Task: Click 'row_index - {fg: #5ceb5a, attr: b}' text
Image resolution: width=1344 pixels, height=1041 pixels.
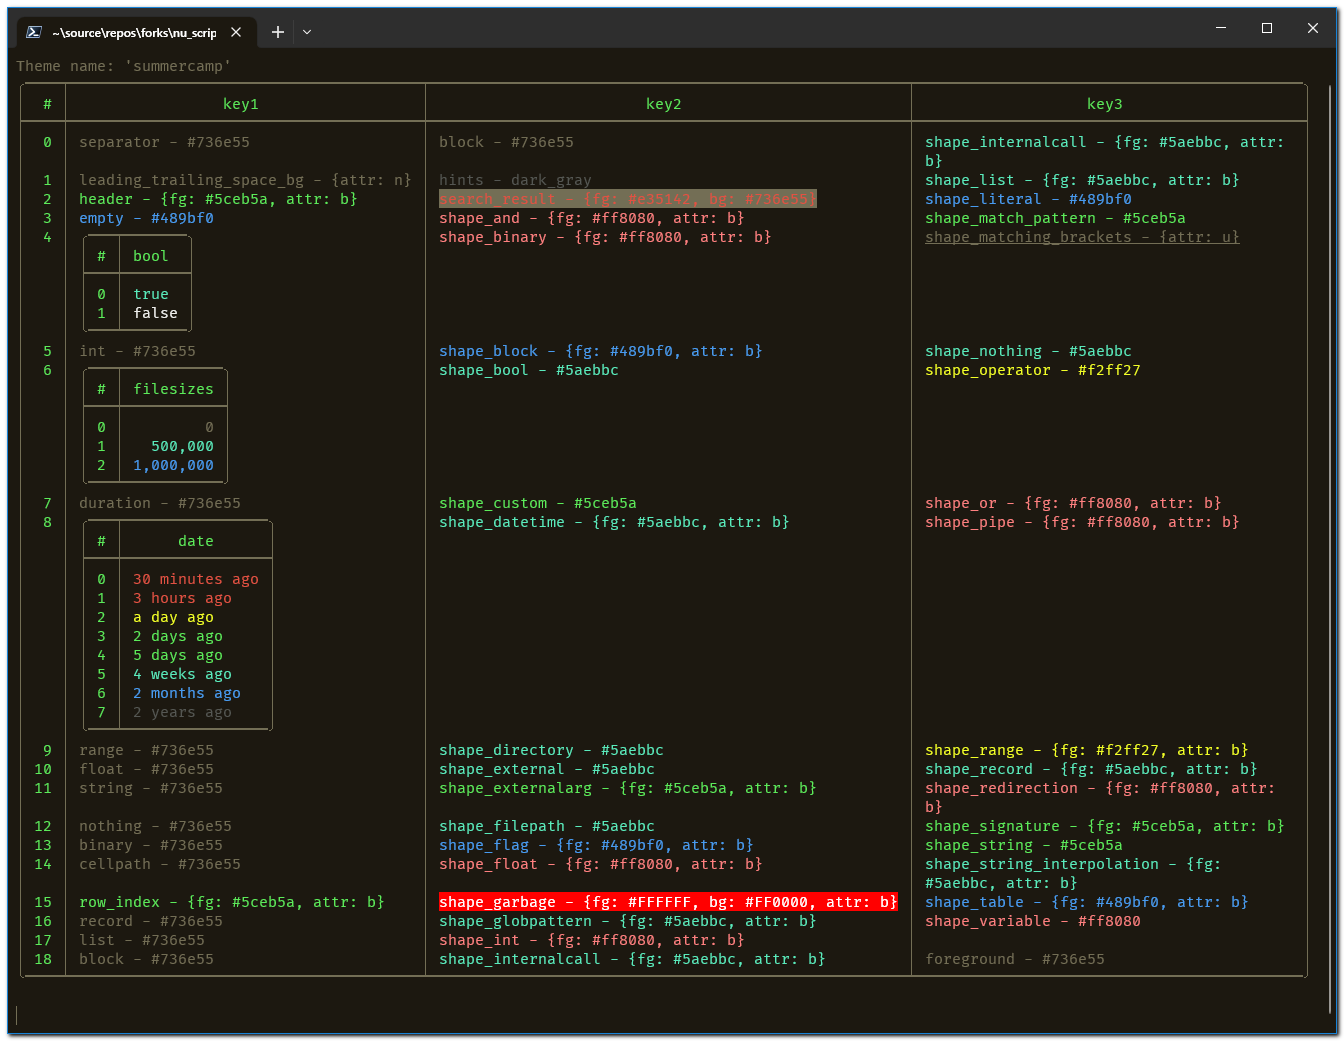Action: pos(232,902)
